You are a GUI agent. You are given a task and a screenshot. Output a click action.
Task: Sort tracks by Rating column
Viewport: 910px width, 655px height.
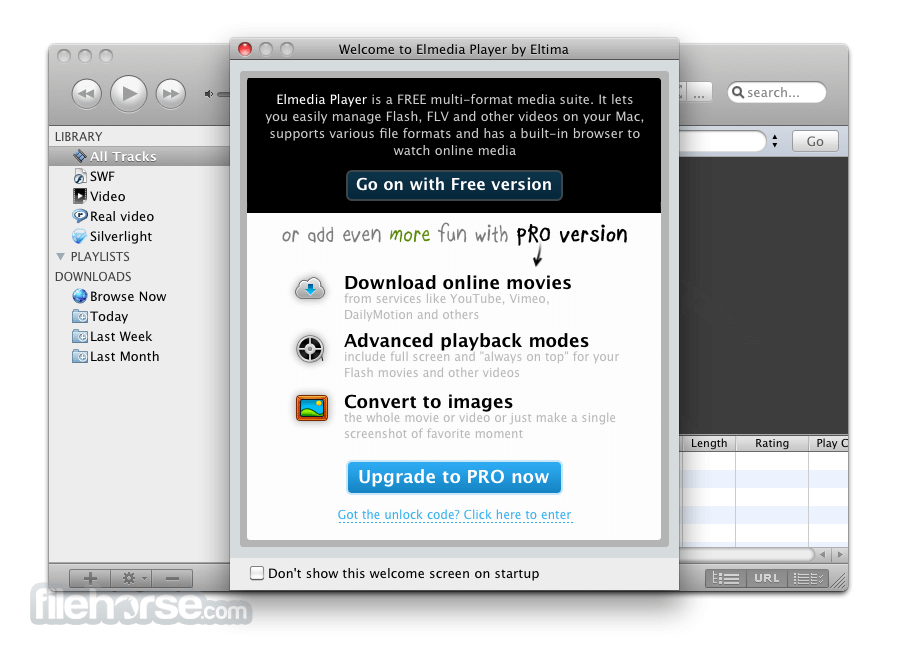(772, 443)
